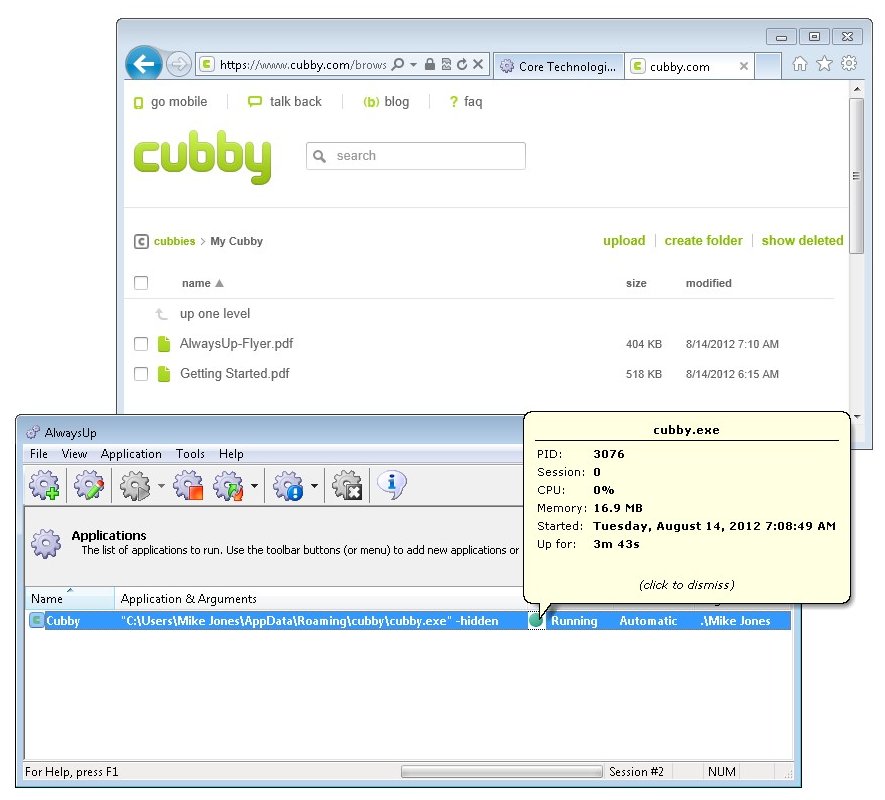
Task: Open the AlwaysUp-Flyer.pdf file
Action: pyautogui.click(x=236, y=344)
